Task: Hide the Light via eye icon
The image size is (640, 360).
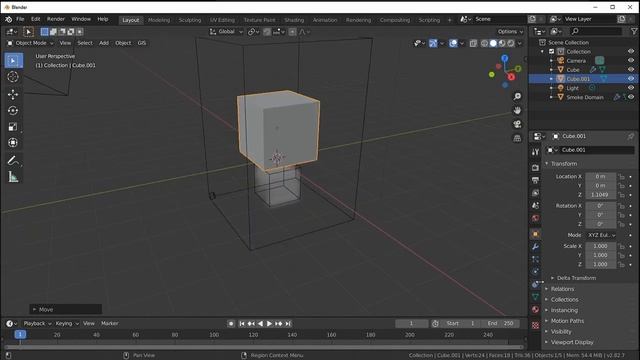Action: pos(631,88)
